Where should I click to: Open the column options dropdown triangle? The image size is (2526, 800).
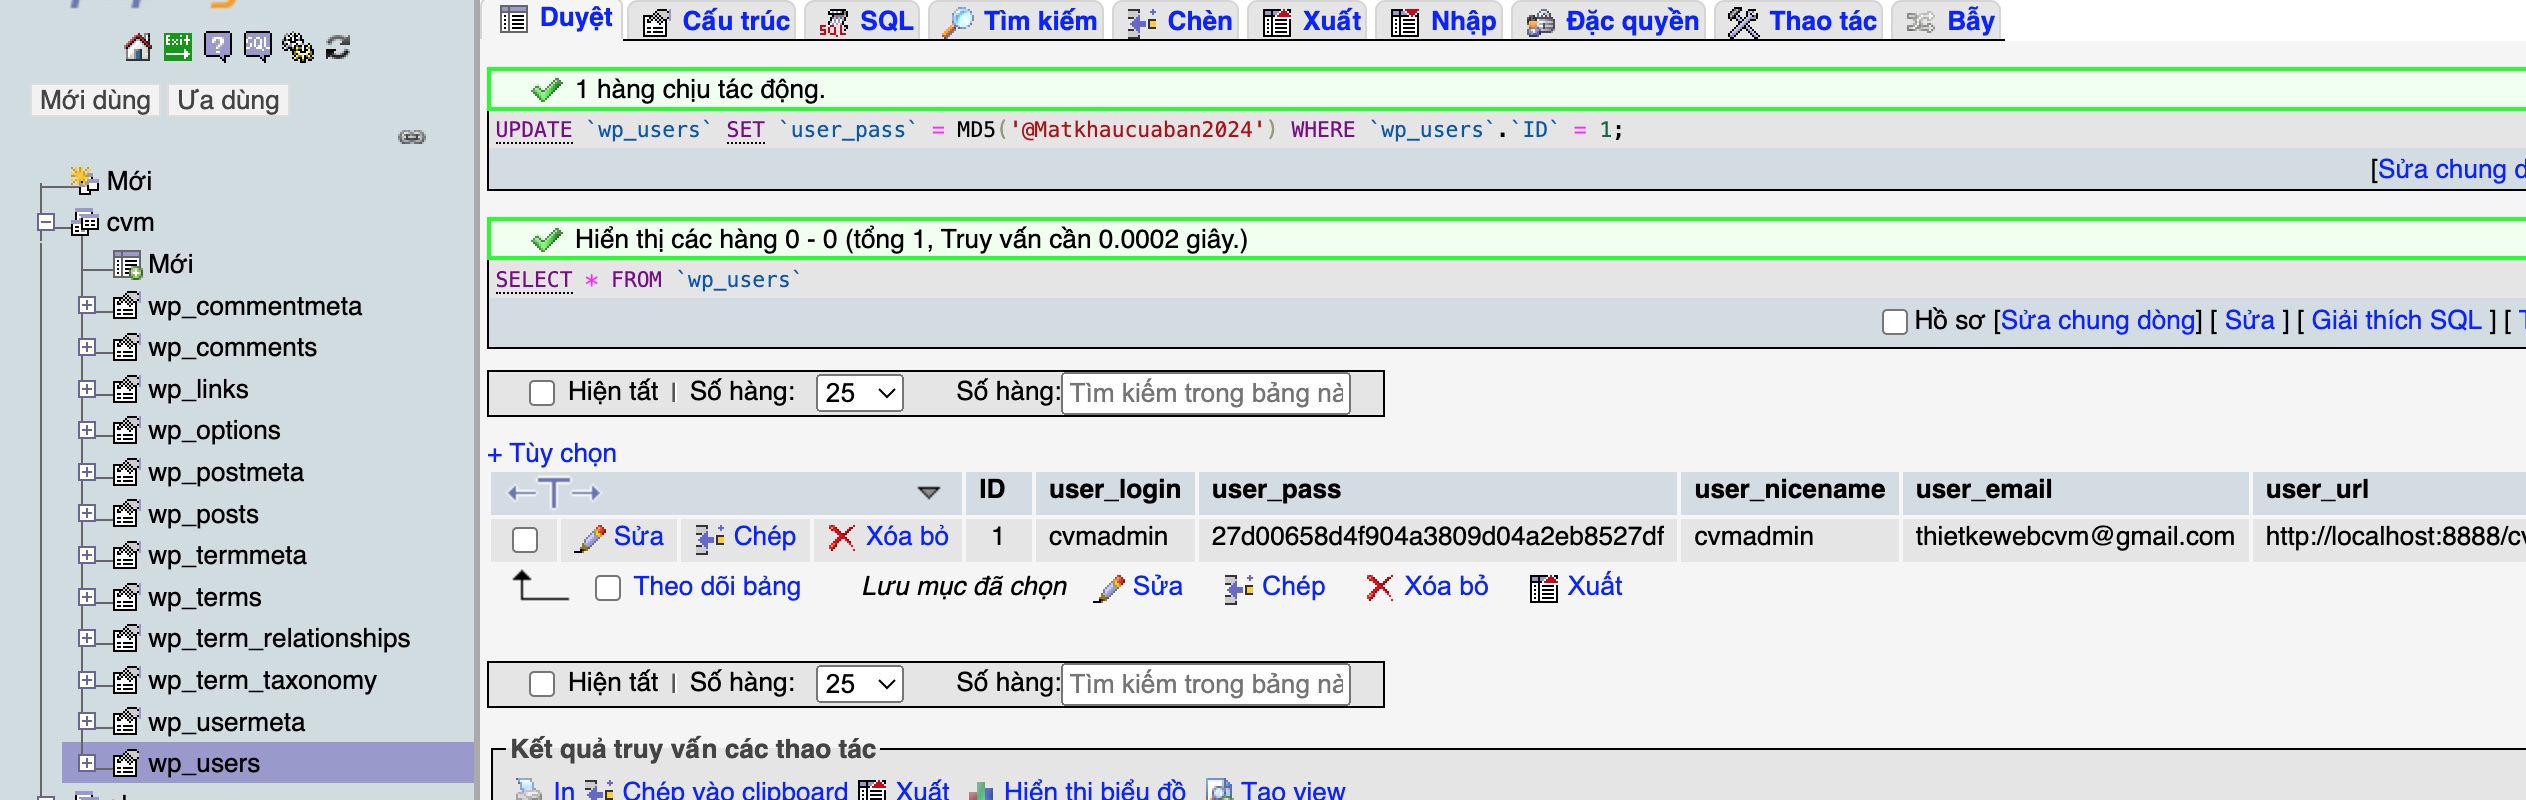929,493
